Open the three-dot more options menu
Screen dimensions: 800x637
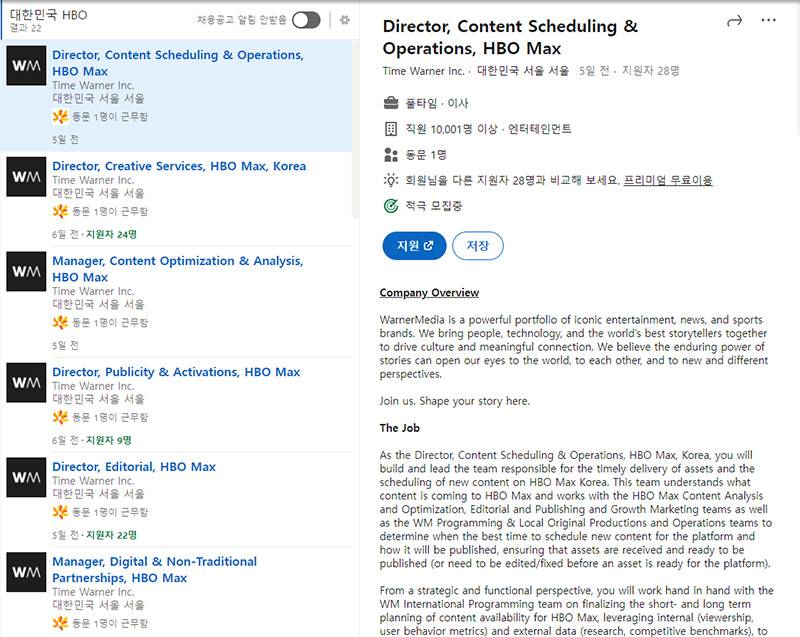click(768, 20)
